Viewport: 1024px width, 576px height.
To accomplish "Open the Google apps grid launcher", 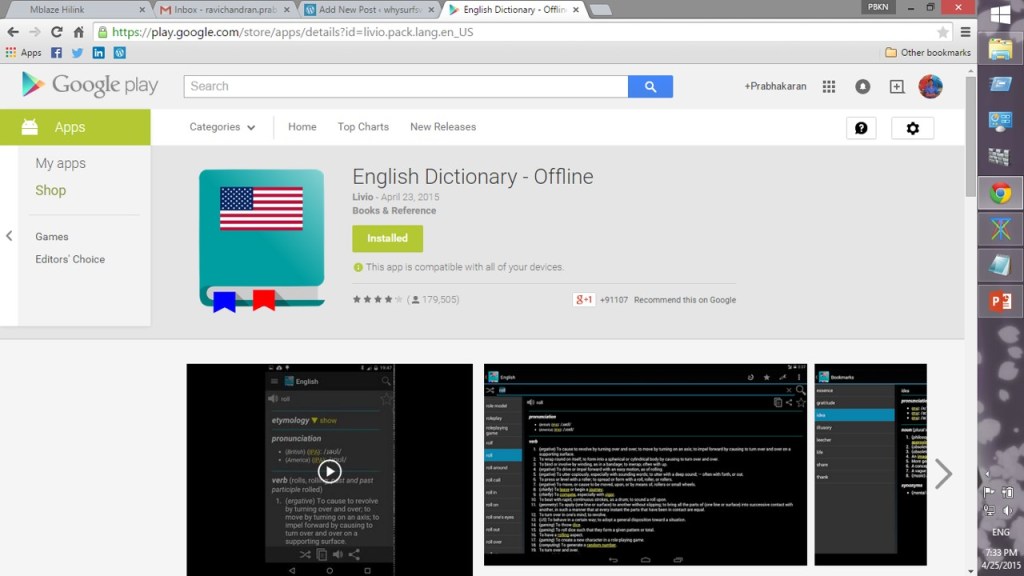I will pos(828,87).
